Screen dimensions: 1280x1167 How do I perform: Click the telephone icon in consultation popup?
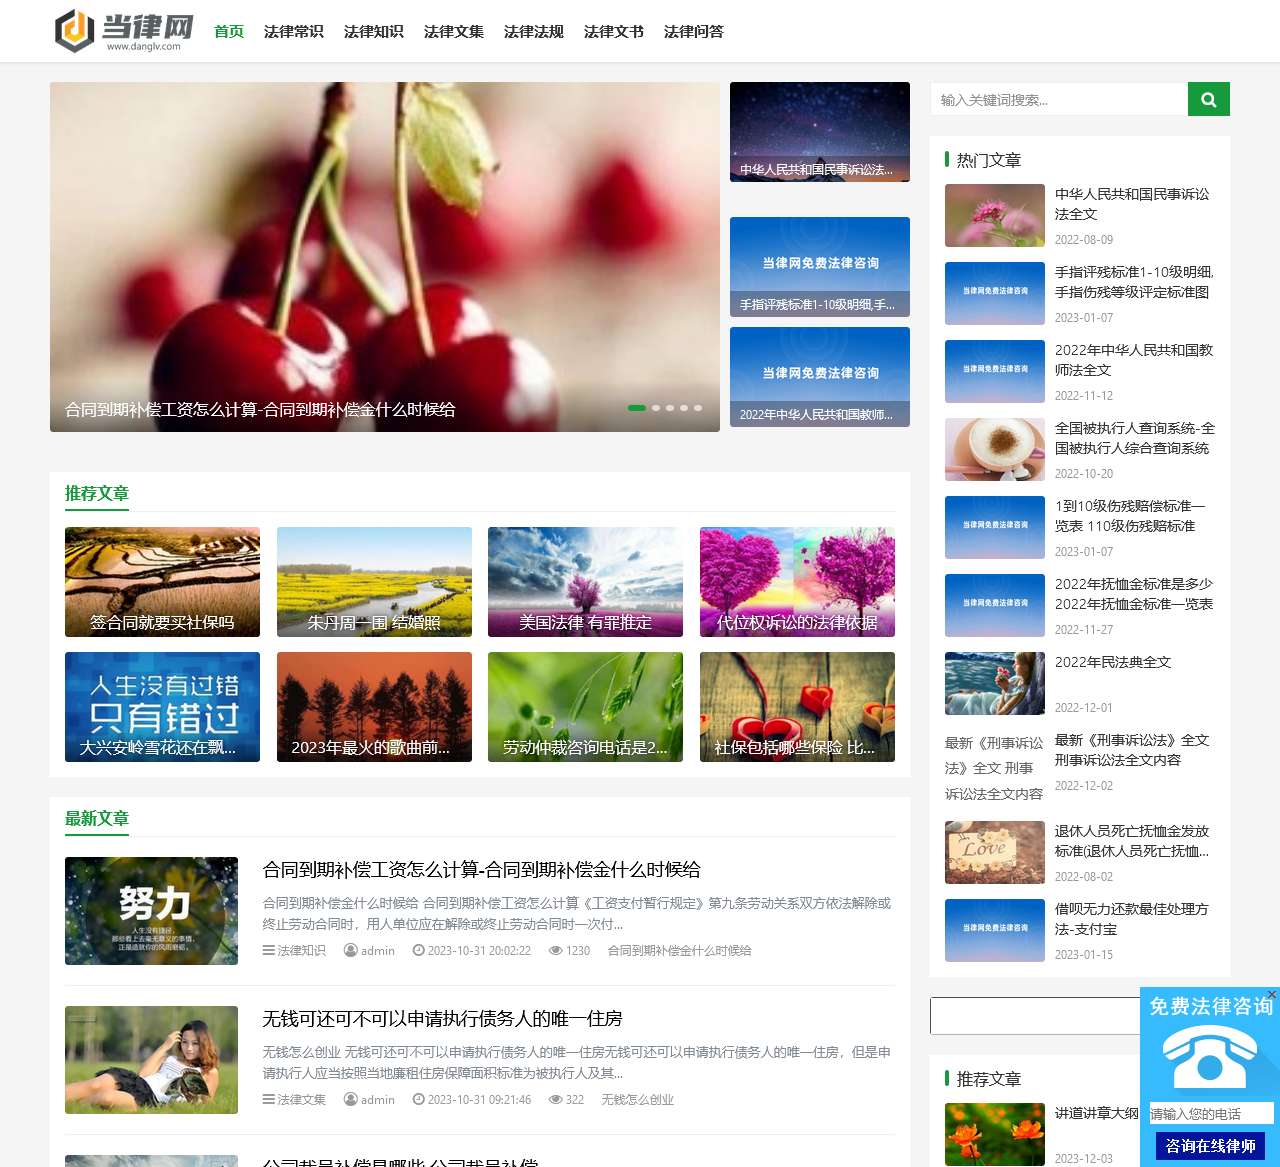(1210, 1058)
